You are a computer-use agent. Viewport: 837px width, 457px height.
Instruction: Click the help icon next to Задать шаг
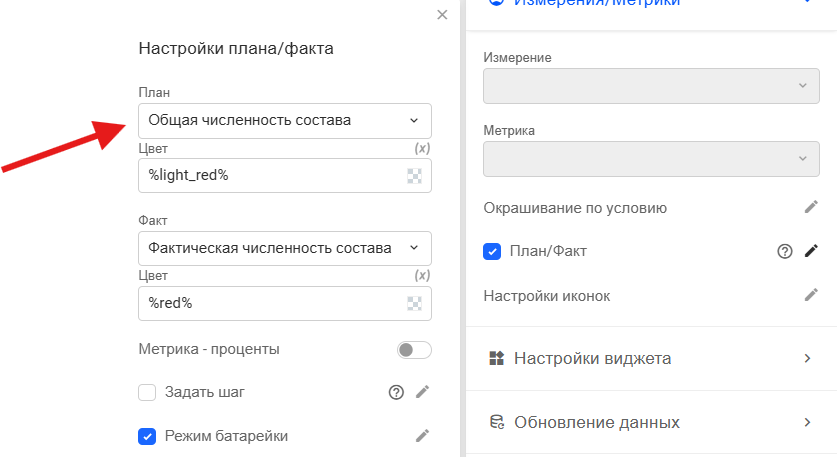click(396, 392)
